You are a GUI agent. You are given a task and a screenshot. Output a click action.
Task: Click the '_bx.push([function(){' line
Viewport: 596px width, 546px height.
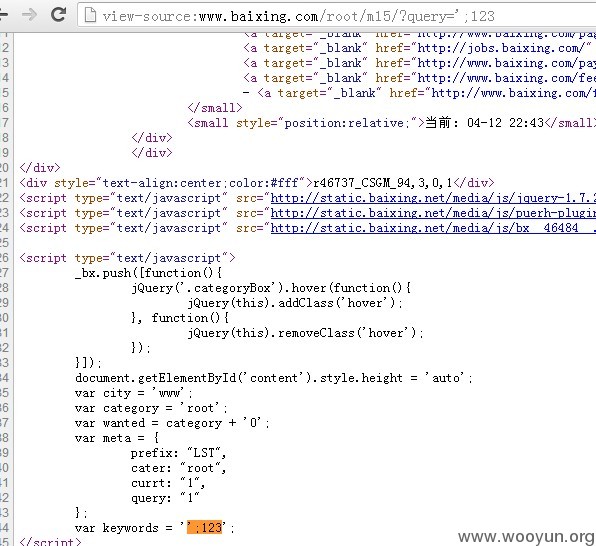point(149,273)
